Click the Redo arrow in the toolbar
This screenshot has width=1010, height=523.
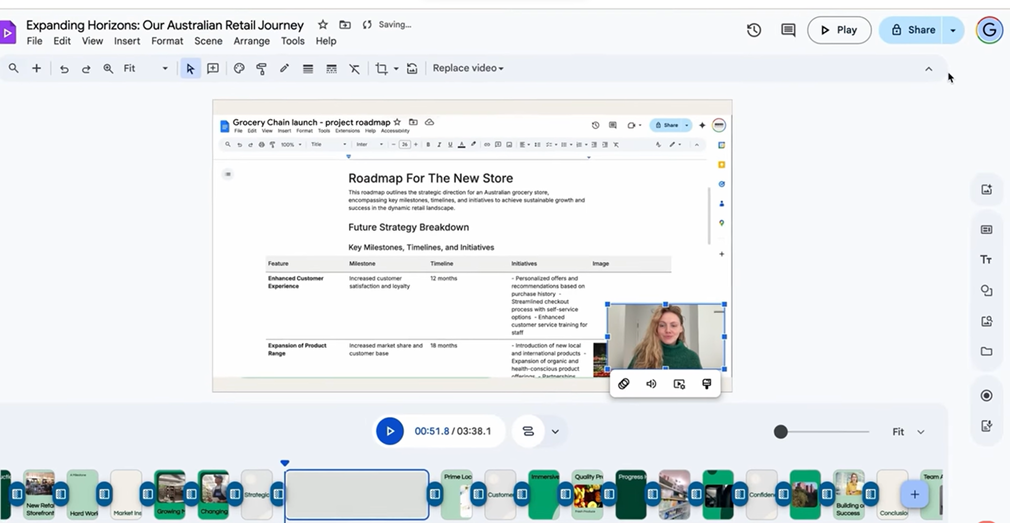86,69
